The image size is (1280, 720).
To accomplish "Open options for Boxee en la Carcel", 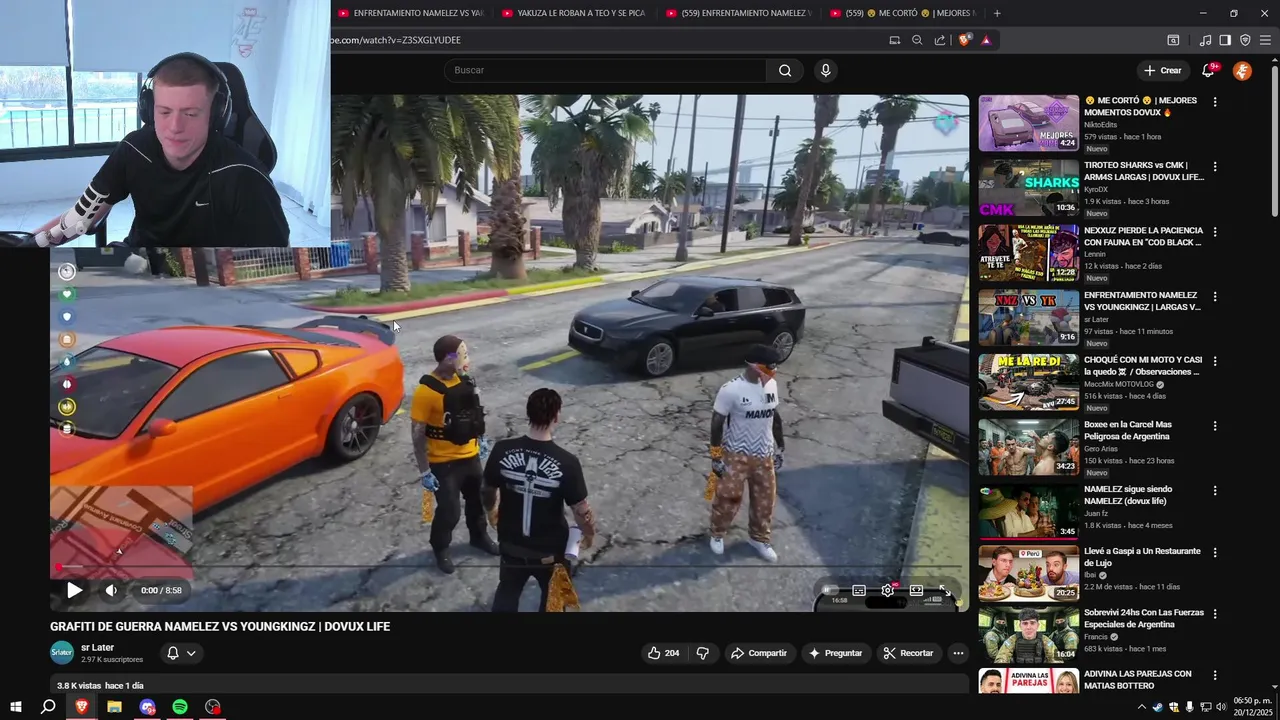I will [x=1215, y=426].
